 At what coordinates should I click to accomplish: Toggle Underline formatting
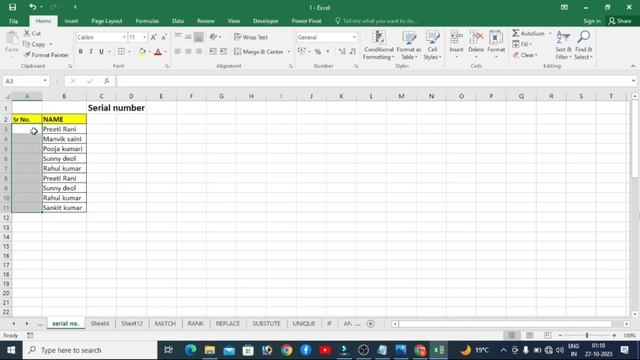pyautogui.click(x=101, y=51)
